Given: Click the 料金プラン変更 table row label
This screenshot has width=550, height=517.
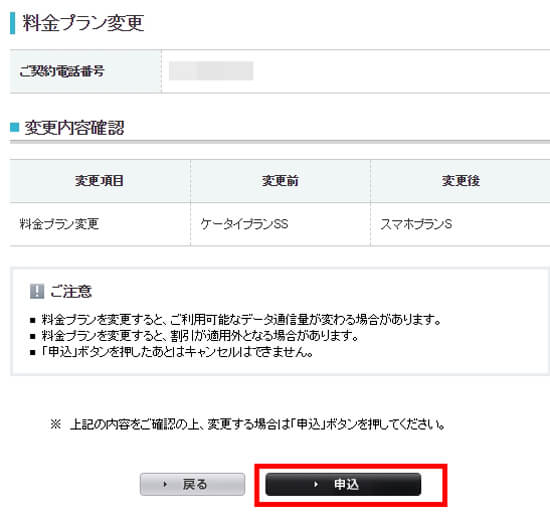Looking at the screenshot, I should [x=59, y=224].
